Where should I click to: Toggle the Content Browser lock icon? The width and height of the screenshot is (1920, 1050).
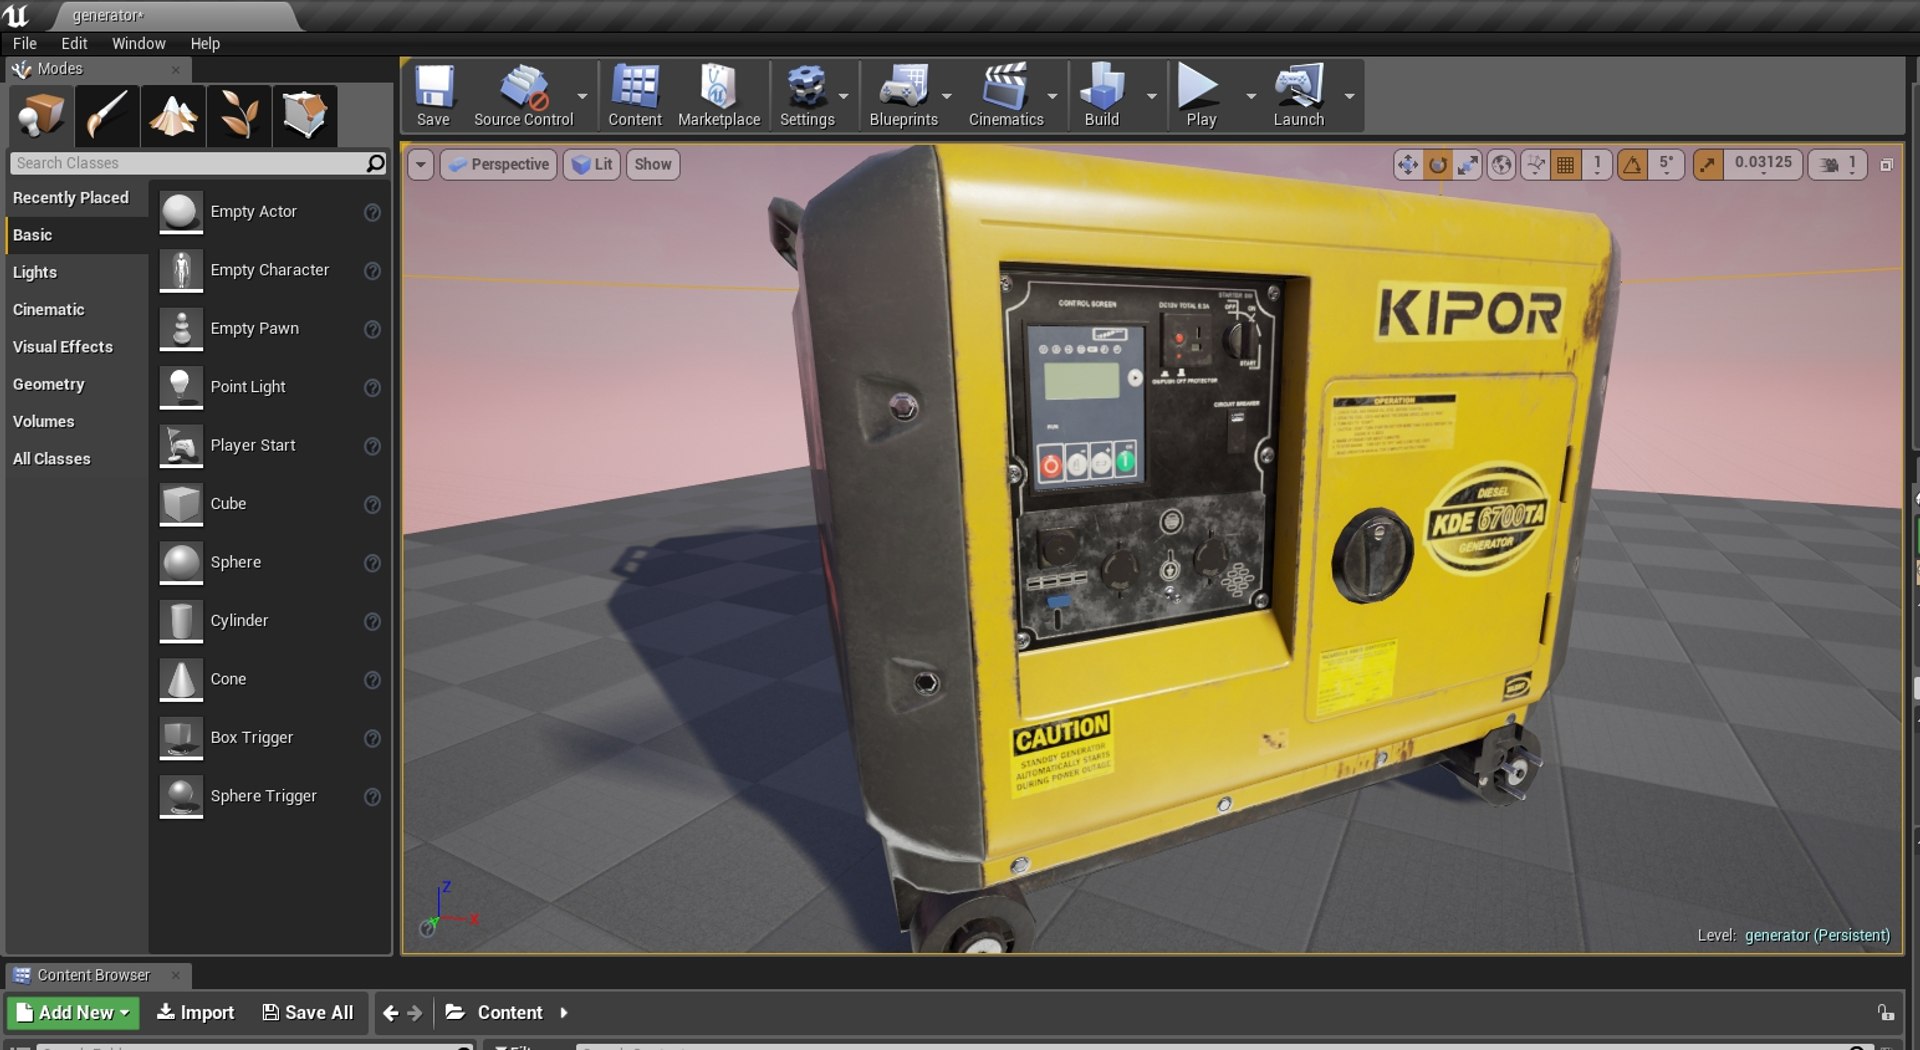[1886, 1013]
